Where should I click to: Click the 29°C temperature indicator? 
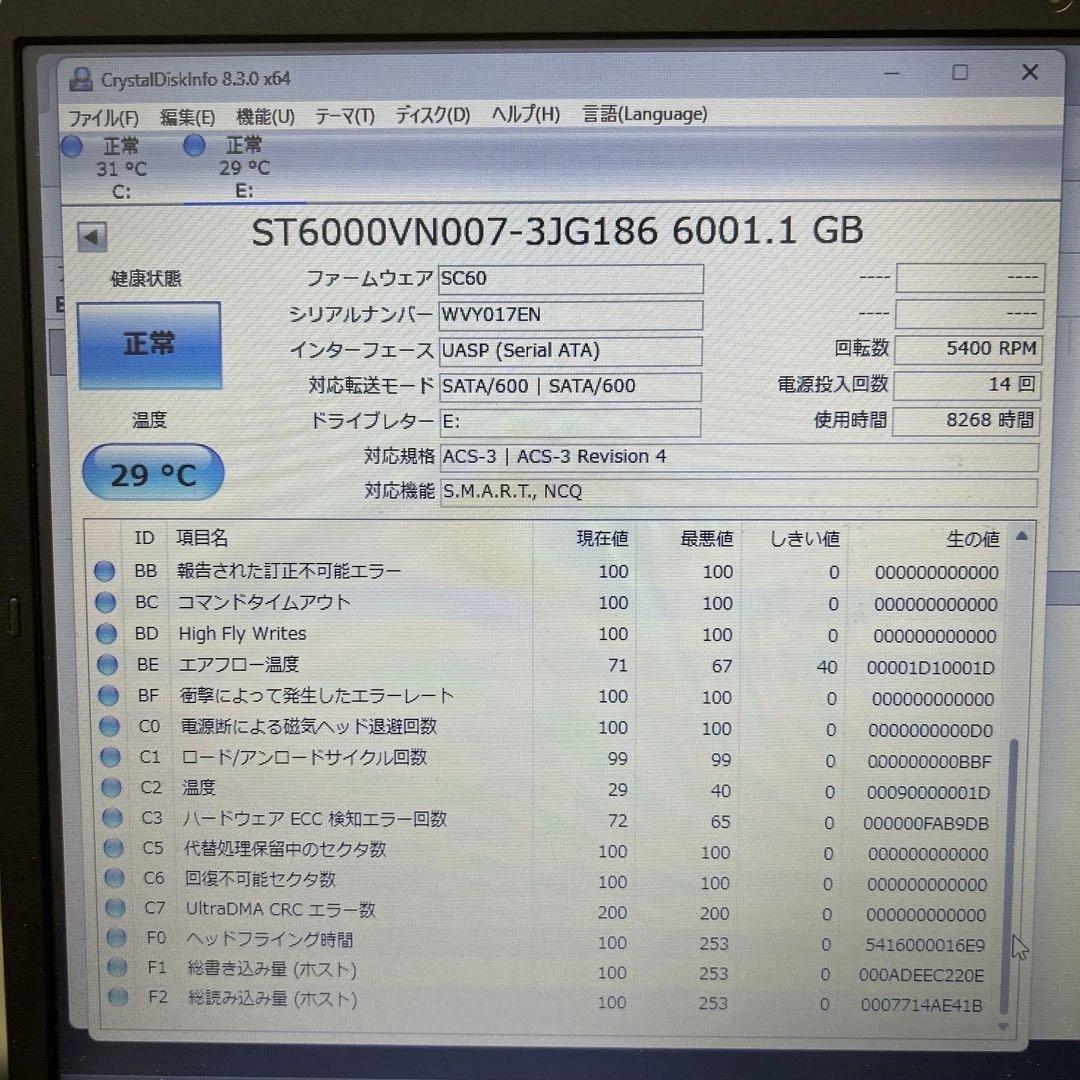click(152, 472)
